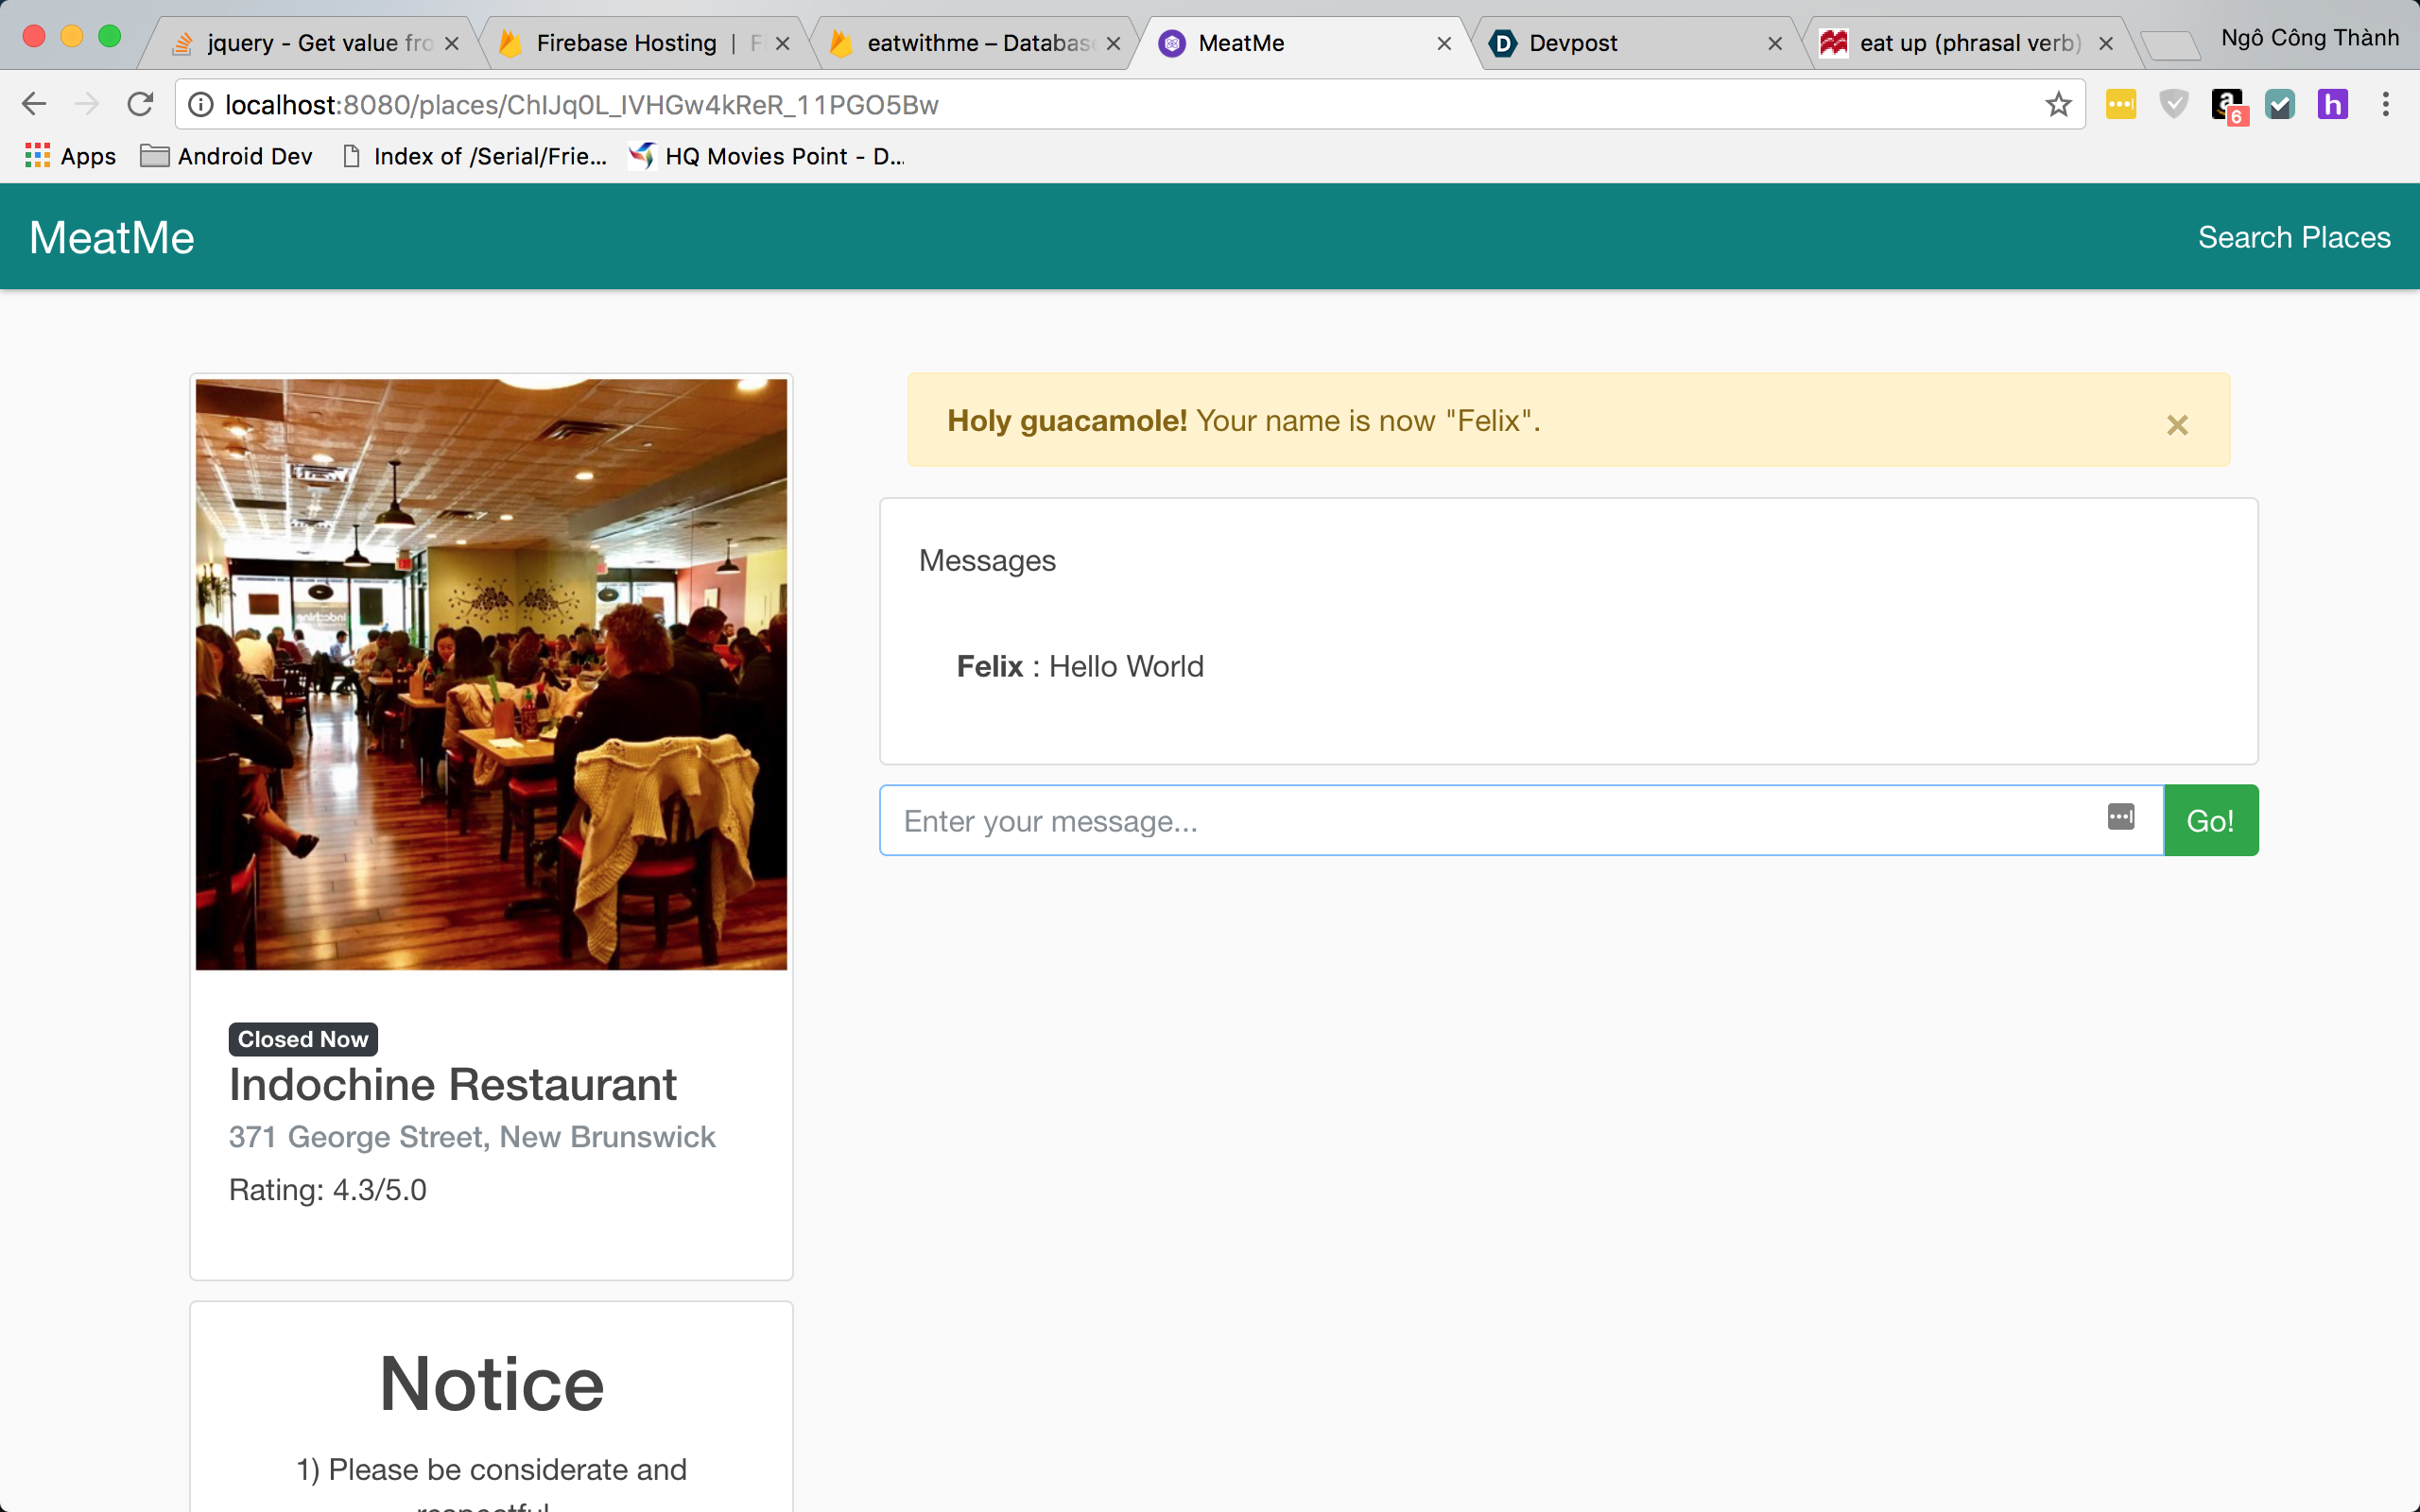The image size is (2420, 1512).
Task: Switch to the Firebase Hosting tab
Action: [640, 43]
